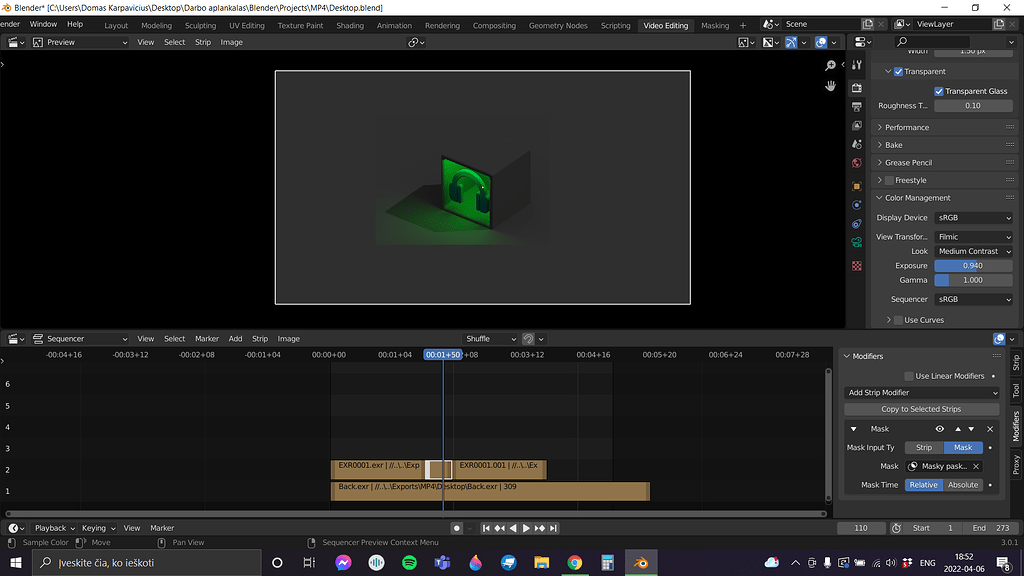Uncheck the Transparent checkbox
The image size is (1024, 576).
pyautogui.click(x=899, y=72)
